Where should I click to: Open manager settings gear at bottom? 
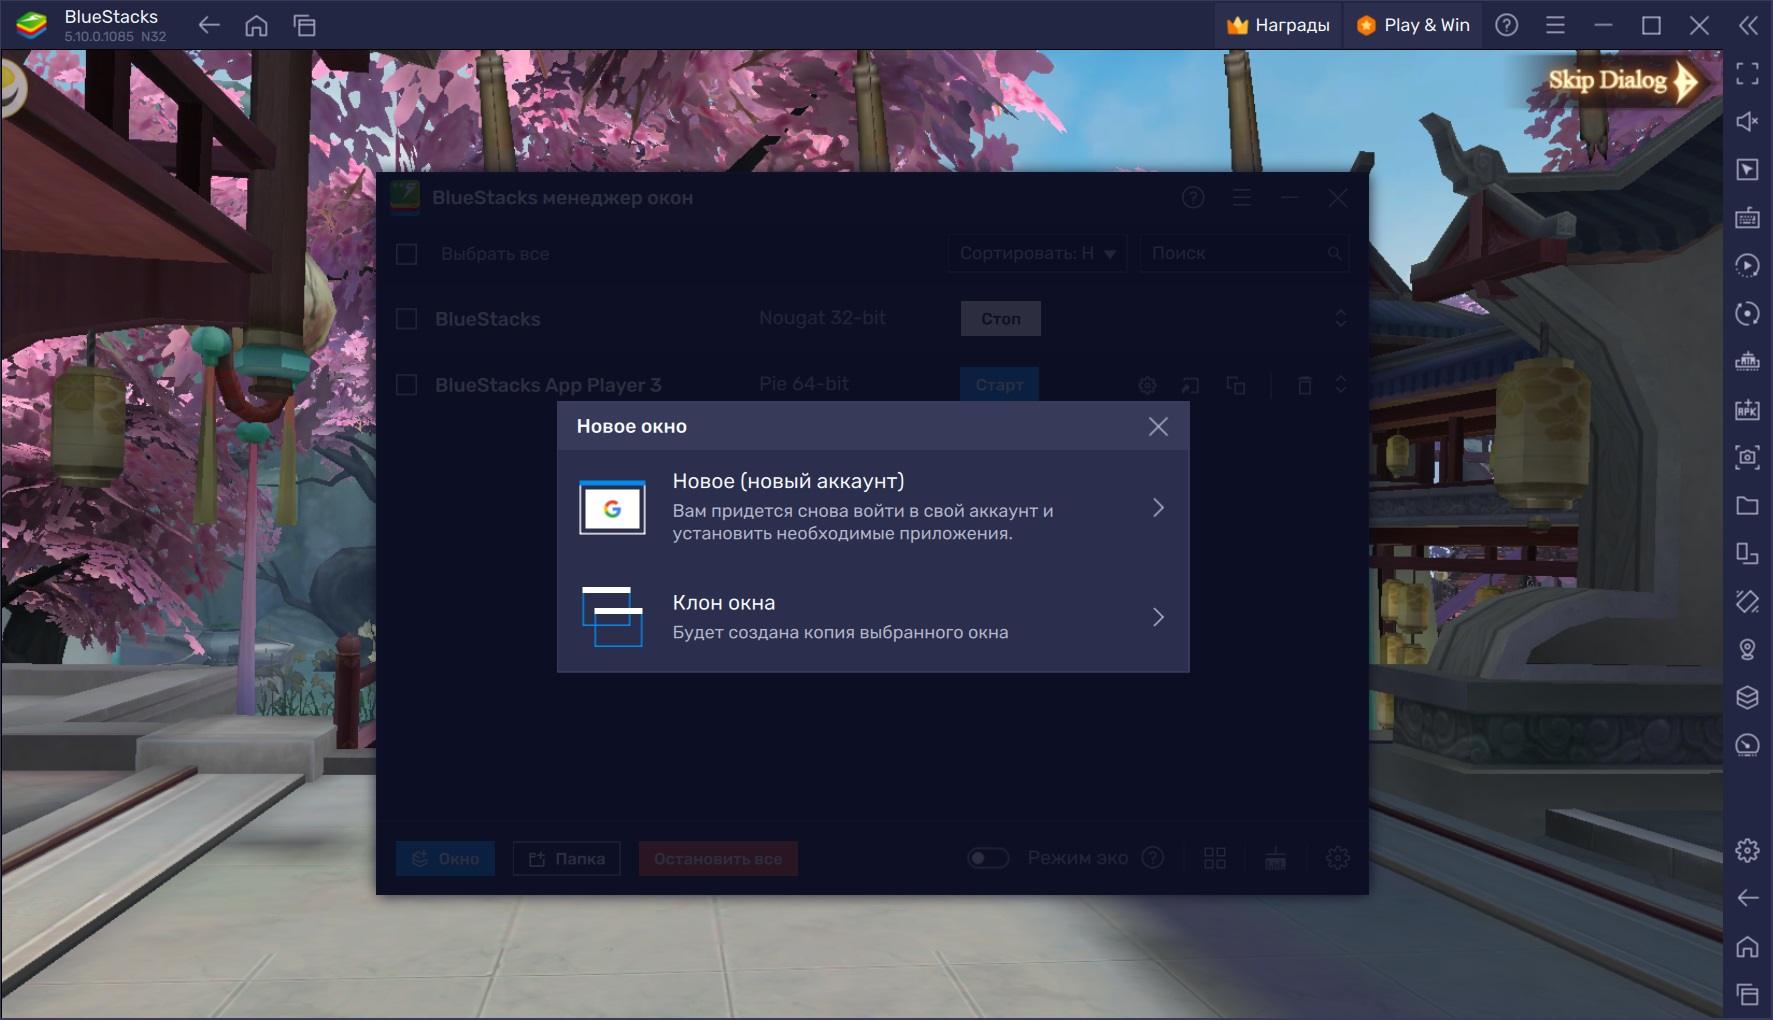click(1337, 858)
